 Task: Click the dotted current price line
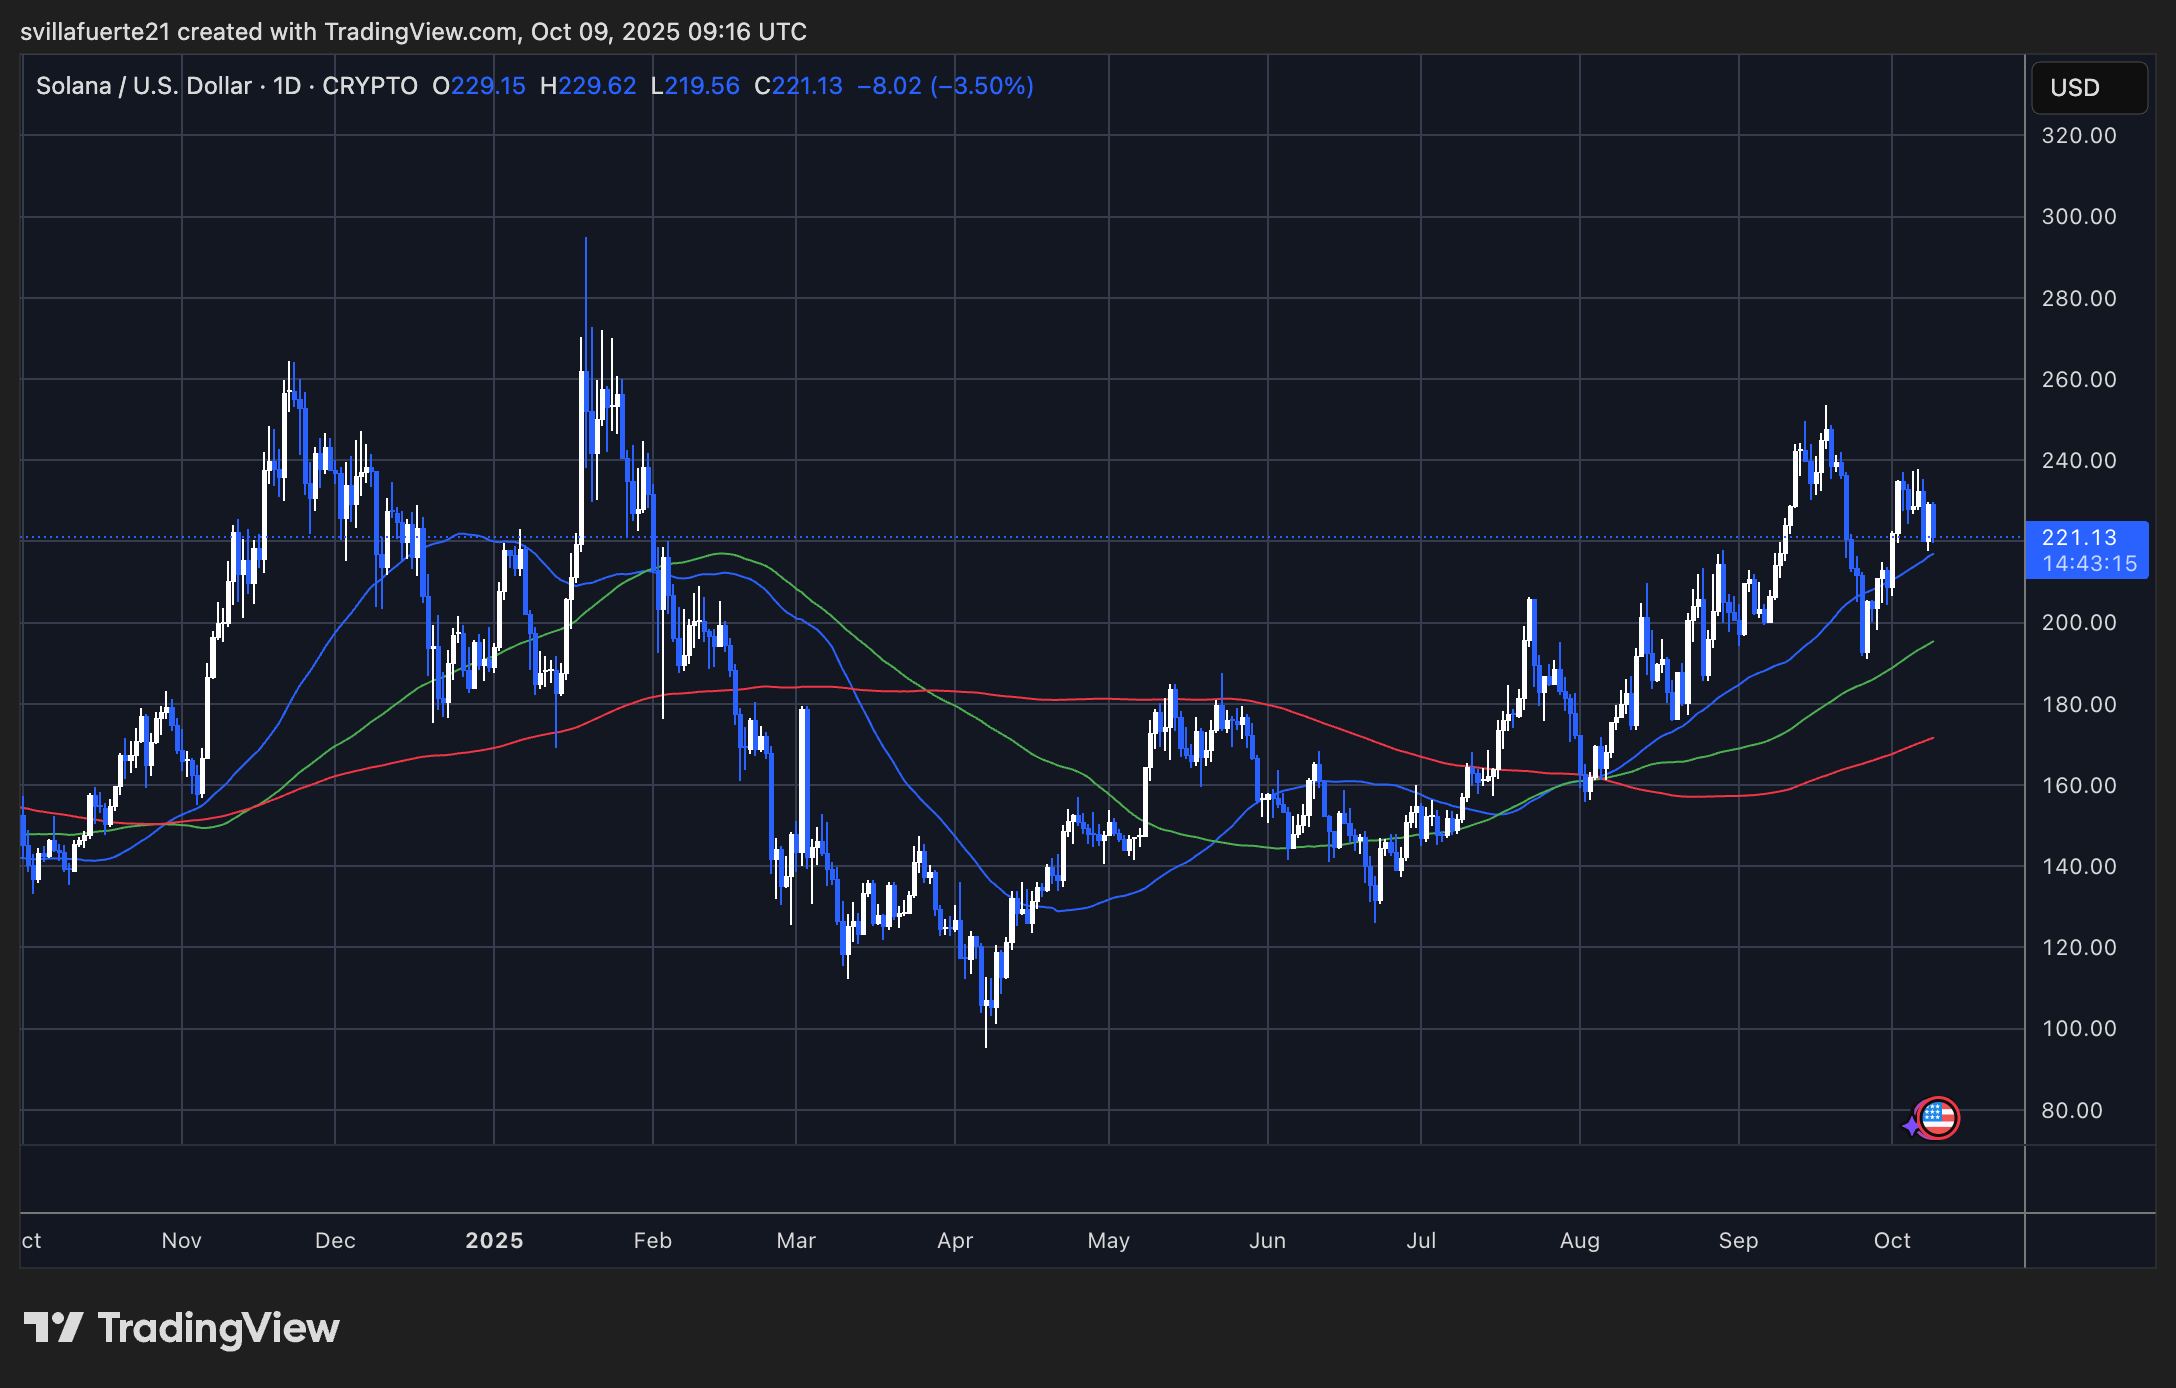pos(1400,538)
